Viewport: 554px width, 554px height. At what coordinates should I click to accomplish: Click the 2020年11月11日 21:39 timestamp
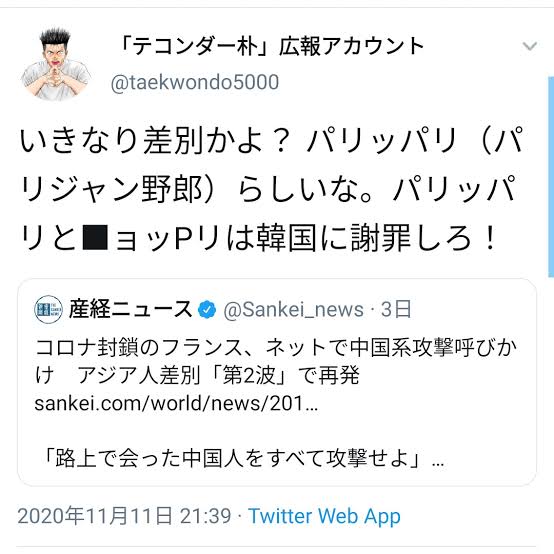point(124,516)
